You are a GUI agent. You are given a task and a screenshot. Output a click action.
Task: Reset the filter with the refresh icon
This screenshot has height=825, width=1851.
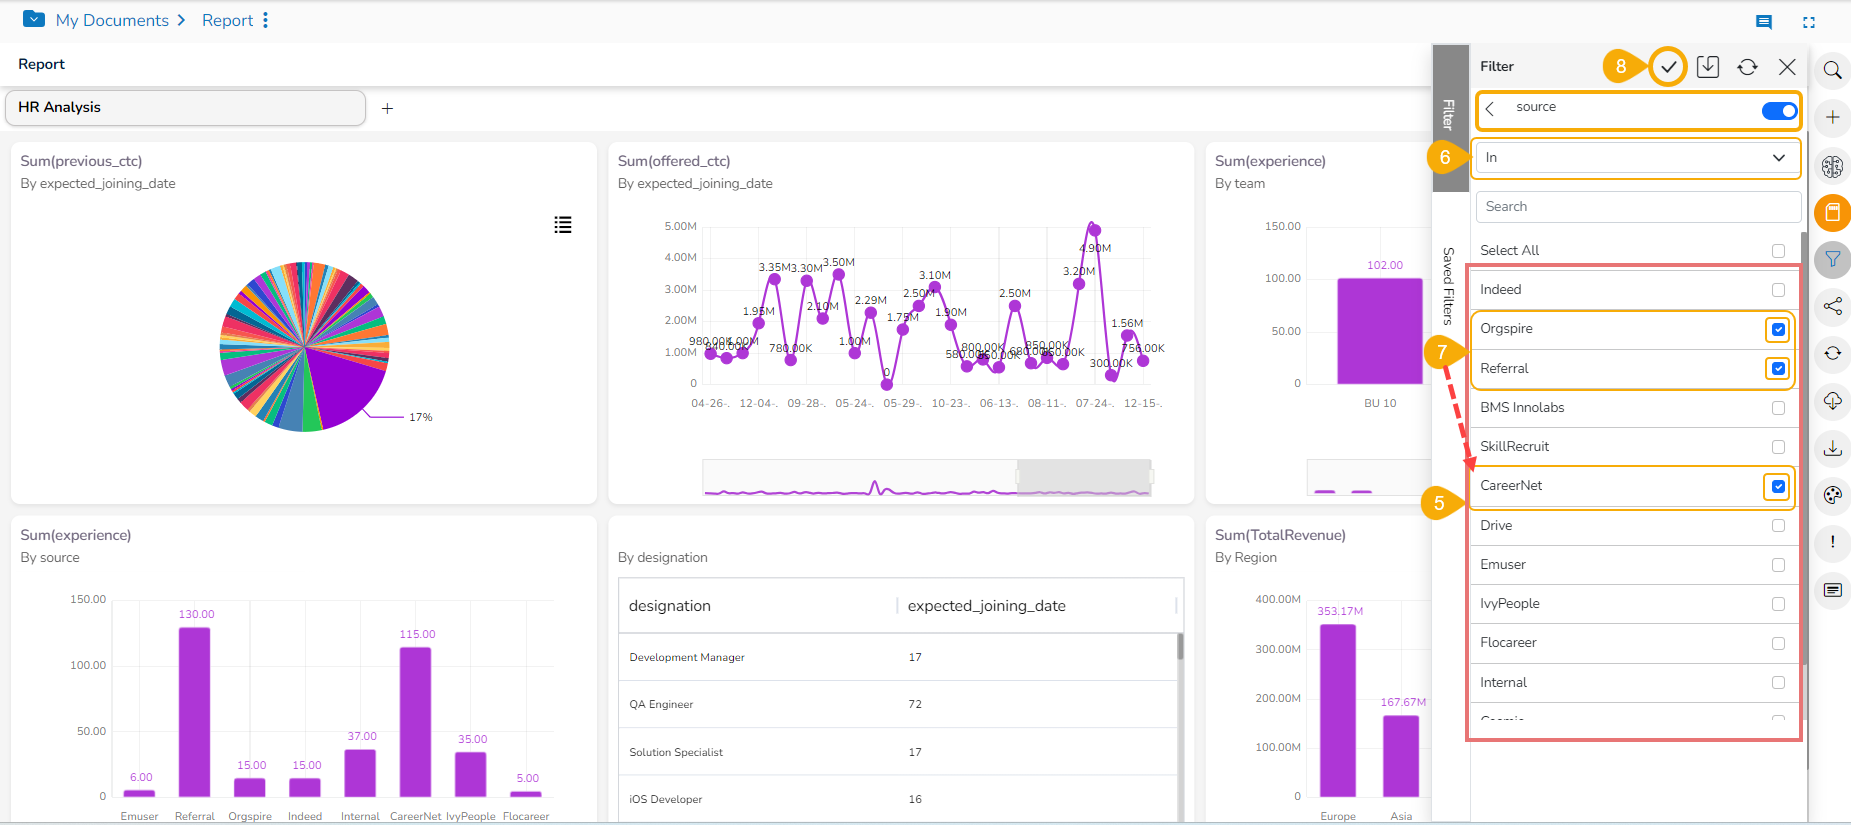pyautogui.click(x=1747, y=67)
